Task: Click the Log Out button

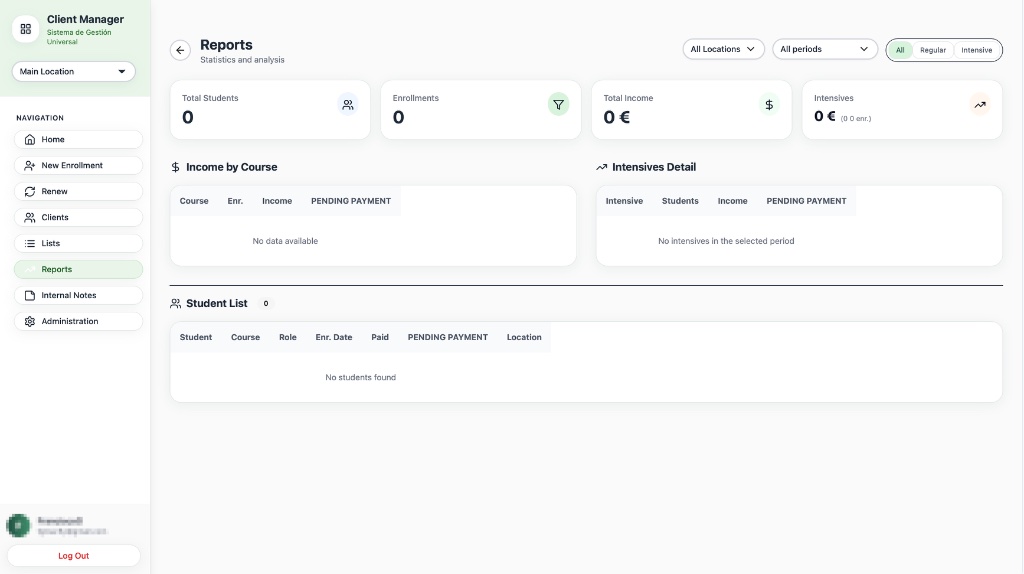Action: pyautogui.click(x=74, y=556)
